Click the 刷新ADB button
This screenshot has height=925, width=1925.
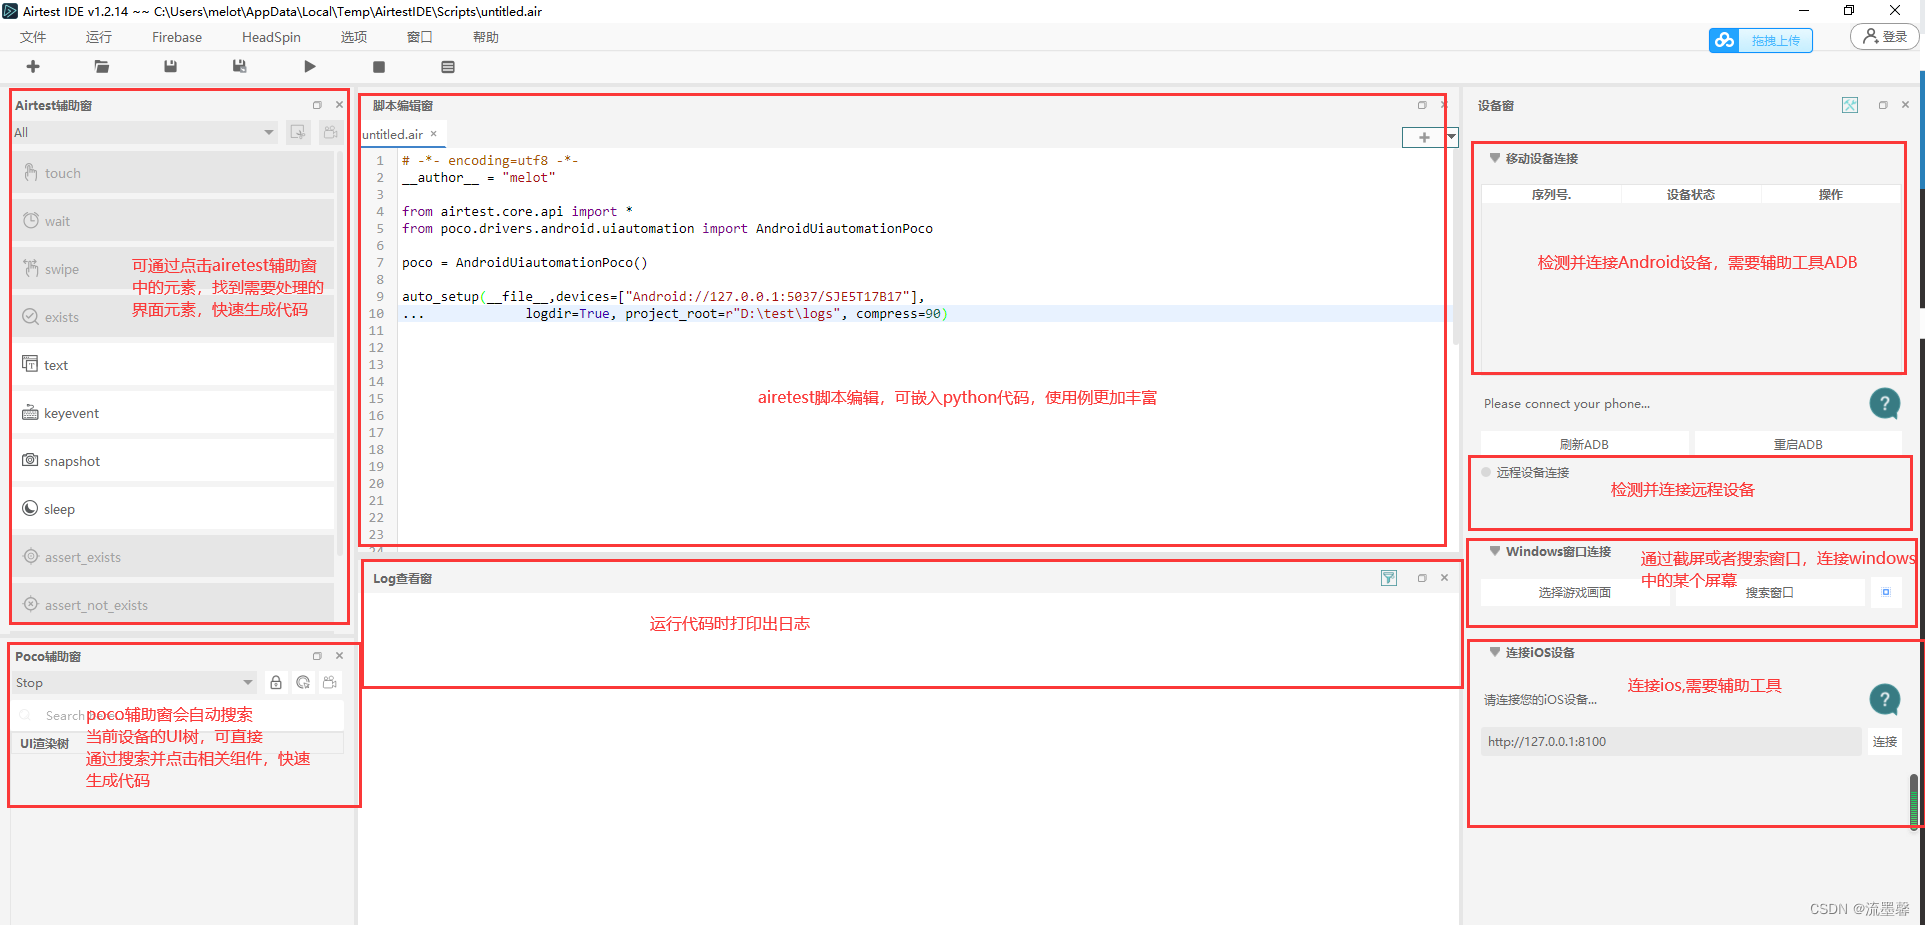[x=1584, y=444]
